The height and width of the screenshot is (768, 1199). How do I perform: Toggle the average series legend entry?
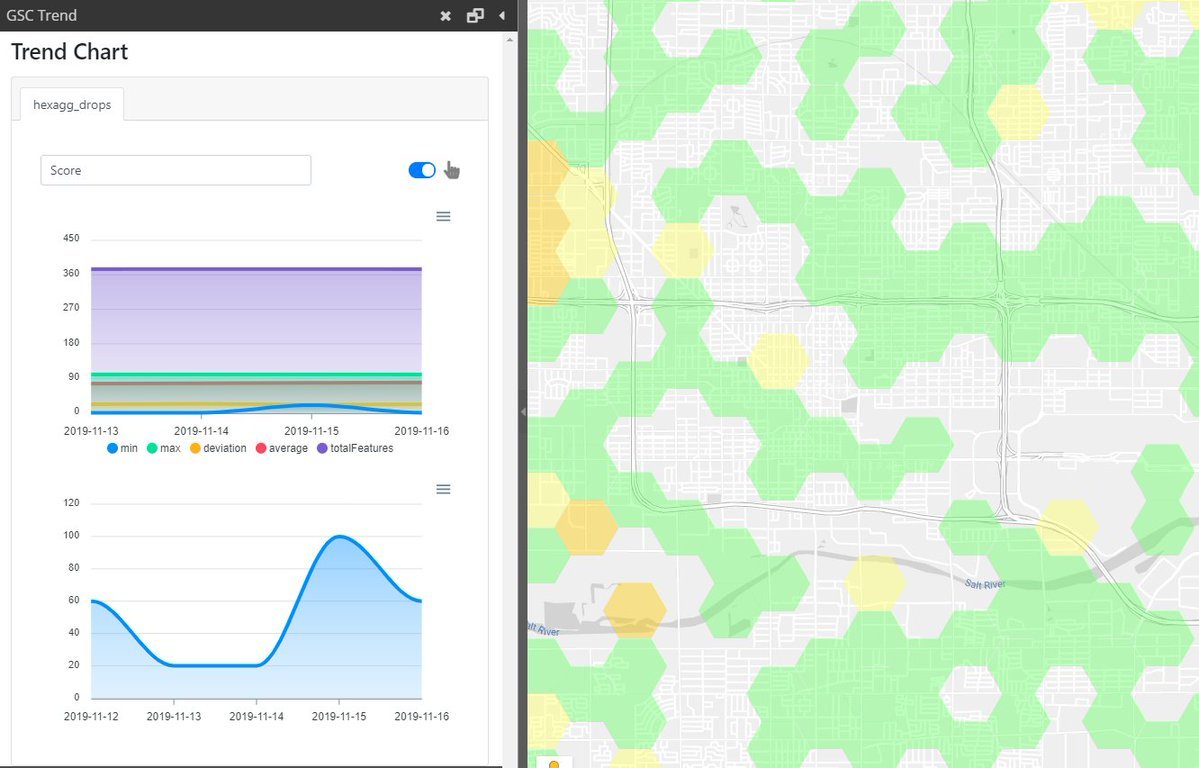click(x=282, y=448)
